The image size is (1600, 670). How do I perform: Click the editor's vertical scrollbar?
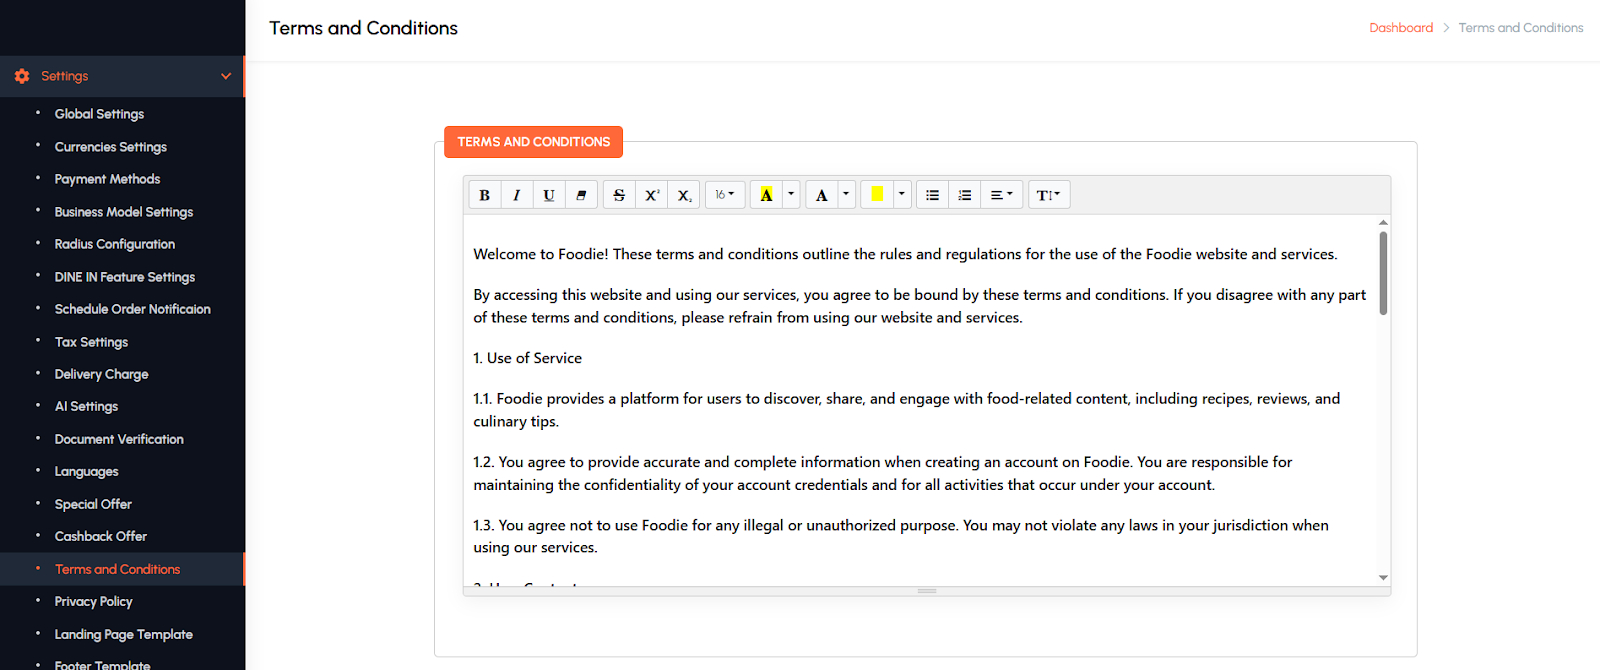coord(1383,273)
